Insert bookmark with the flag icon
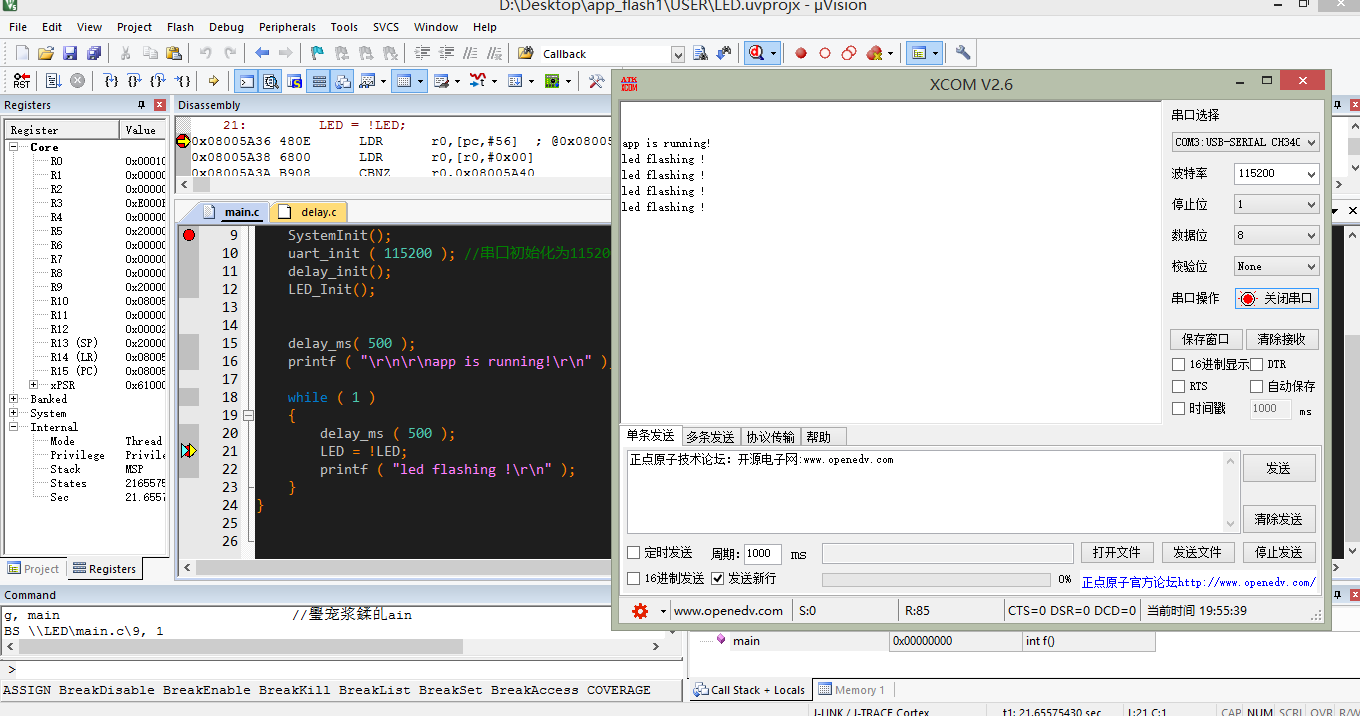Screen dimensions: 1360x716 (x=317, y=53)
